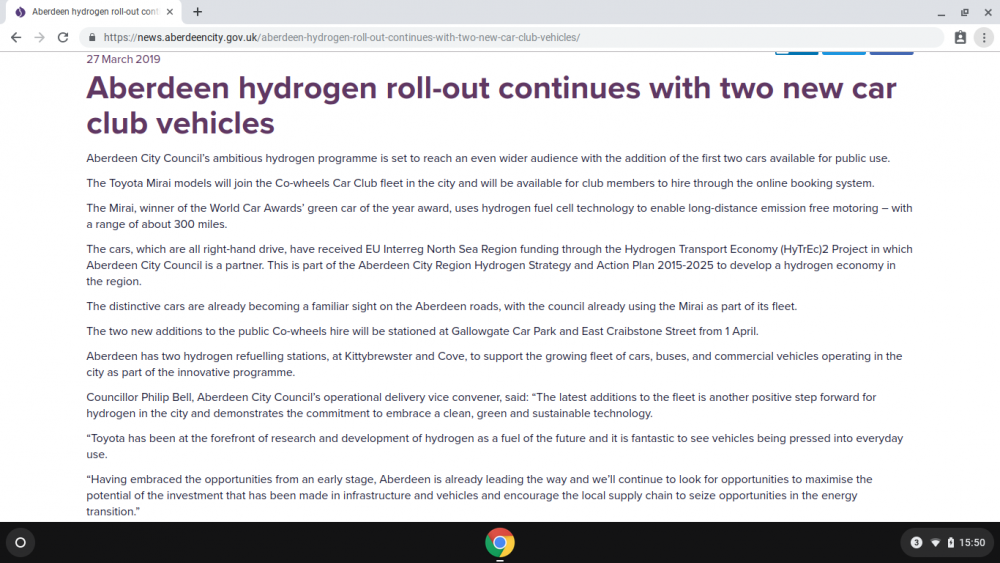Image resolution: width=1000 pixels, height=563 pixels.
Task: Open Chrome three-dot menu
Action: coord(984,38)
